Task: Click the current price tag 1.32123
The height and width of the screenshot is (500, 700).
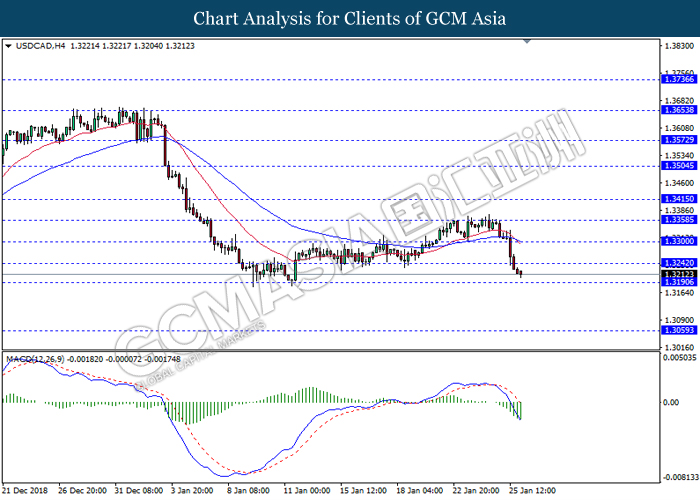Action: 679,274
